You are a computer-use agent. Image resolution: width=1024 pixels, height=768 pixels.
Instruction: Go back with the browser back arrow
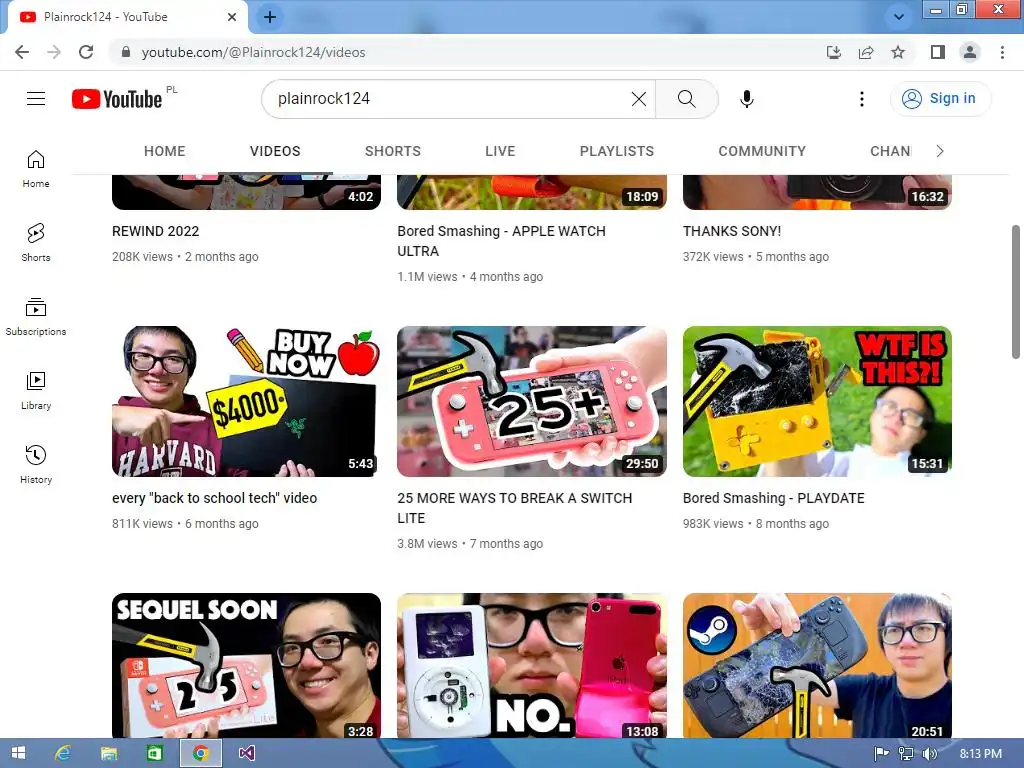click(22, 52)
